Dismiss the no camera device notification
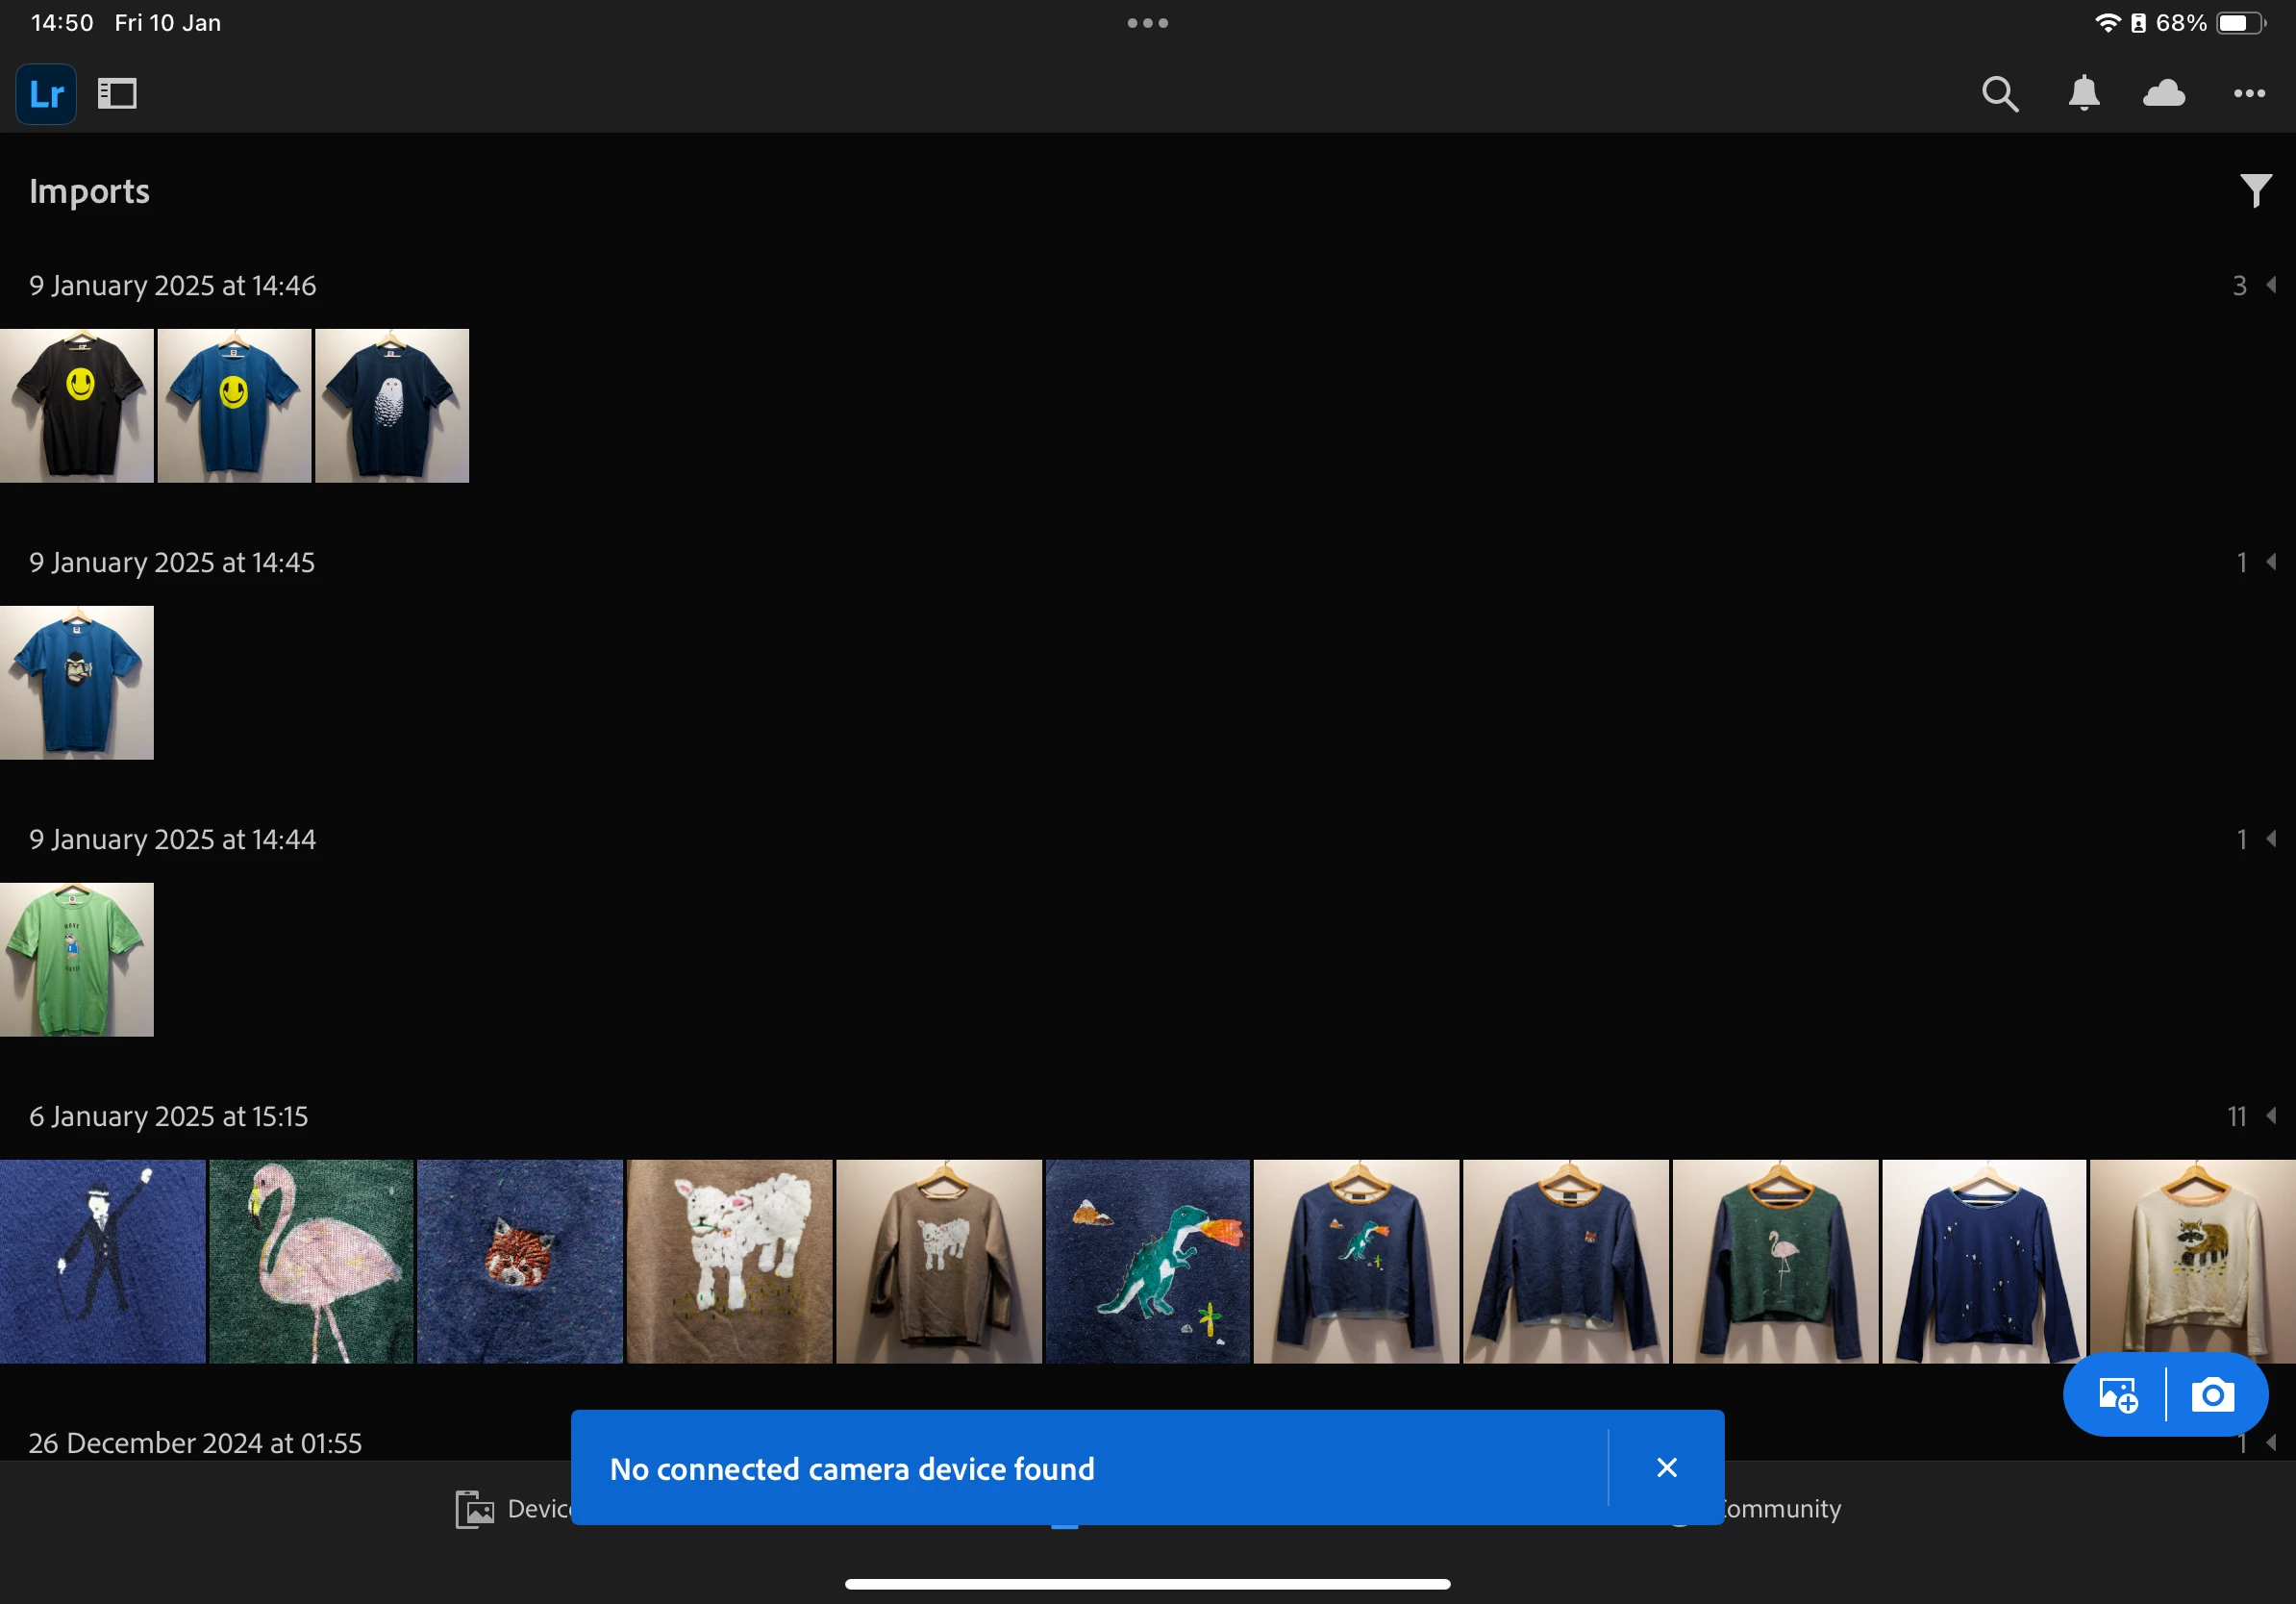 tap(1666, 1467)
